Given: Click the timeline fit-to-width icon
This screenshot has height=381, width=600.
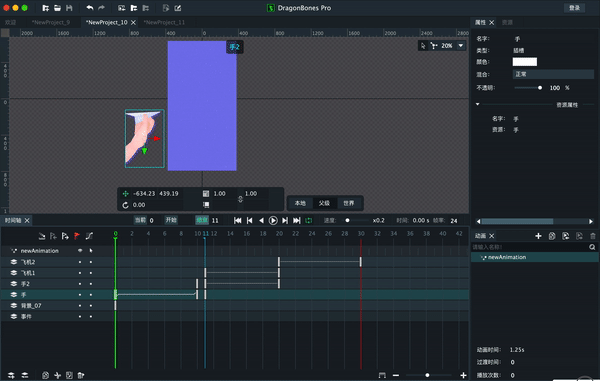Looking at the screenshot, I should point(382,375).
